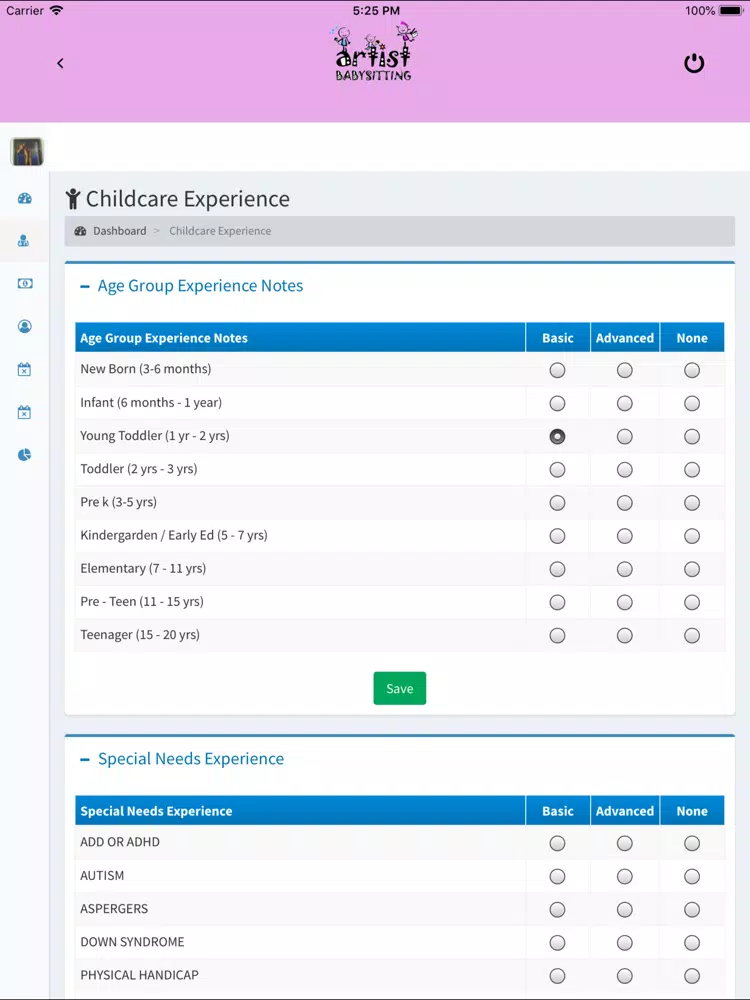Open the childcare experience sidebar icon
The width and height of the screenshot is (750, 1000).
(x=24, y=241)
